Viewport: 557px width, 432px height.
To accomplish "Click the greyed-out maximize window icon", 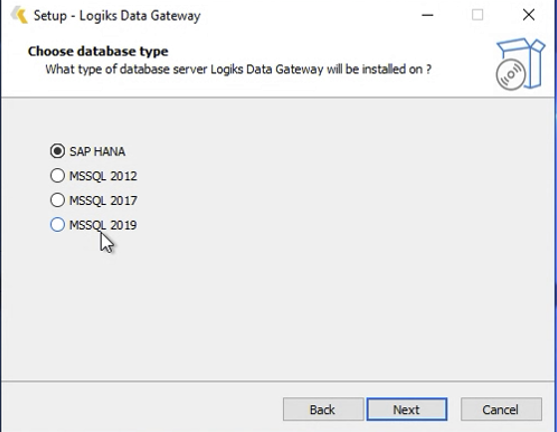I will 477,15.
